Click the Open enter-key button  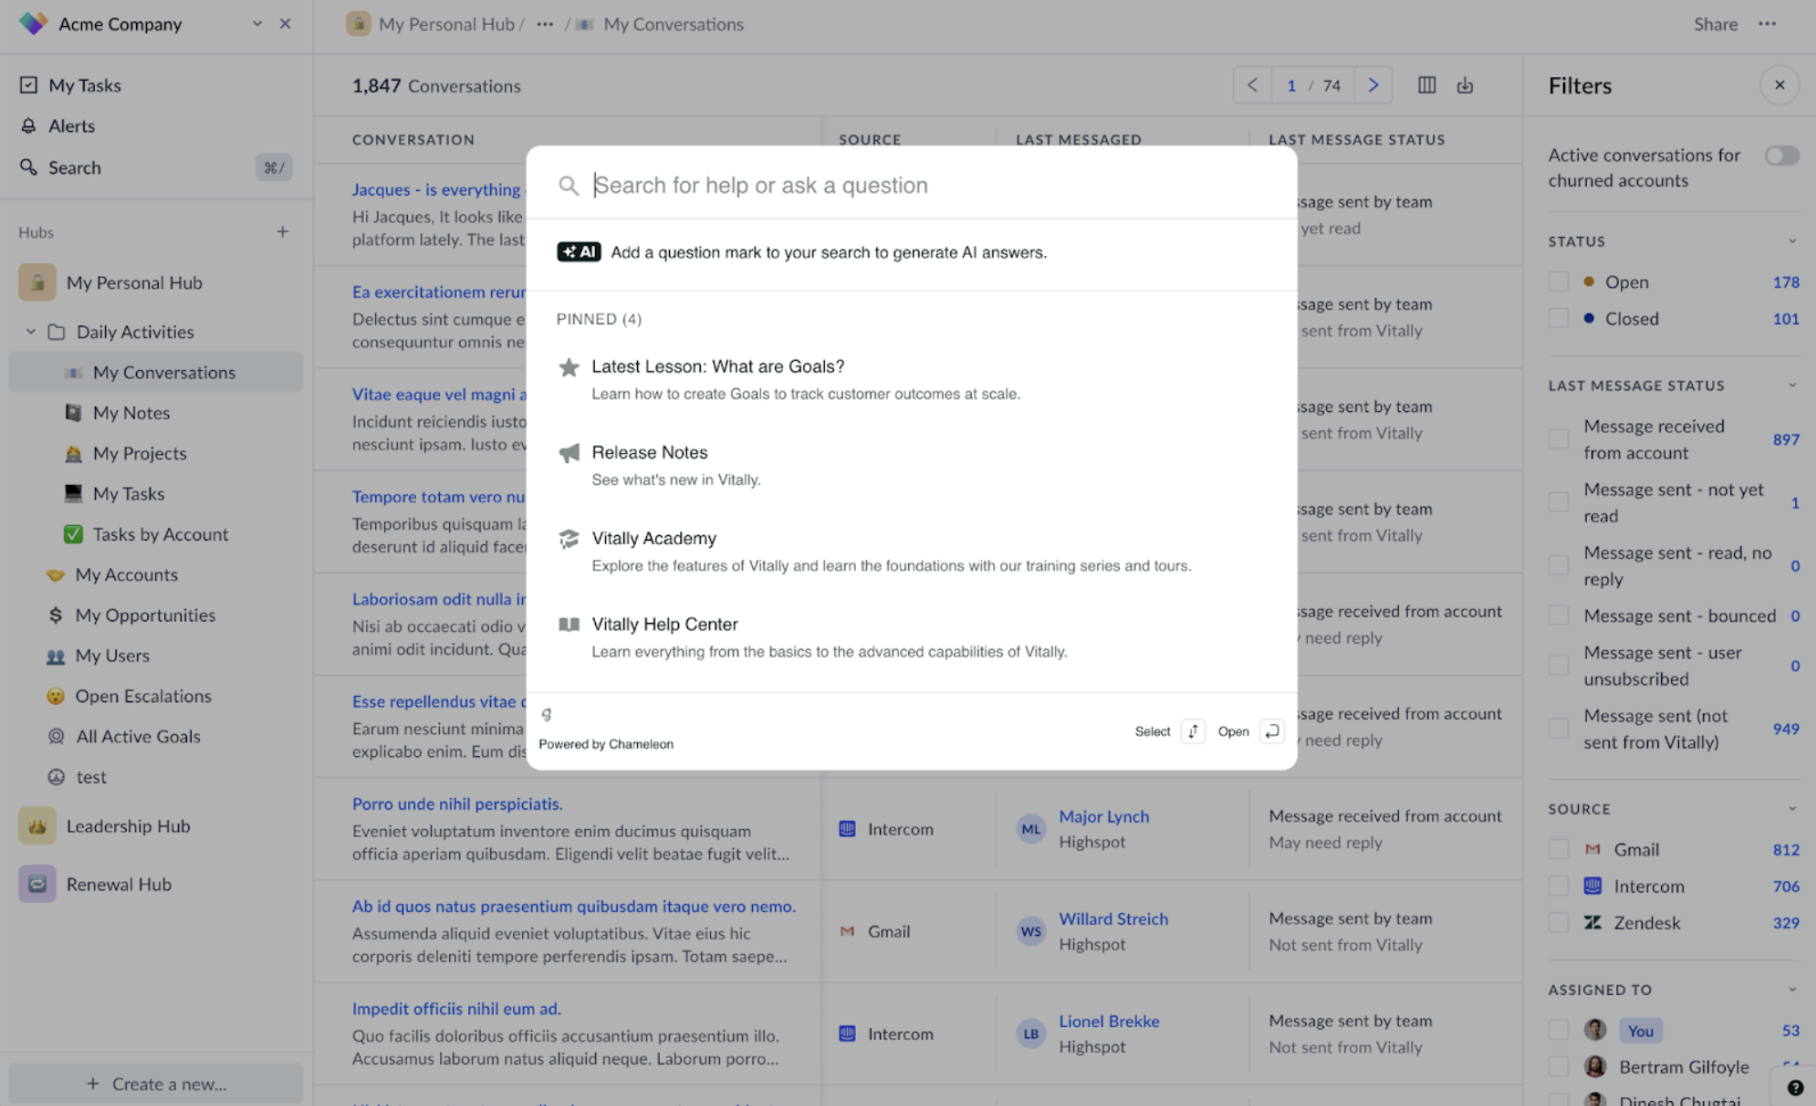(1271, 731)
